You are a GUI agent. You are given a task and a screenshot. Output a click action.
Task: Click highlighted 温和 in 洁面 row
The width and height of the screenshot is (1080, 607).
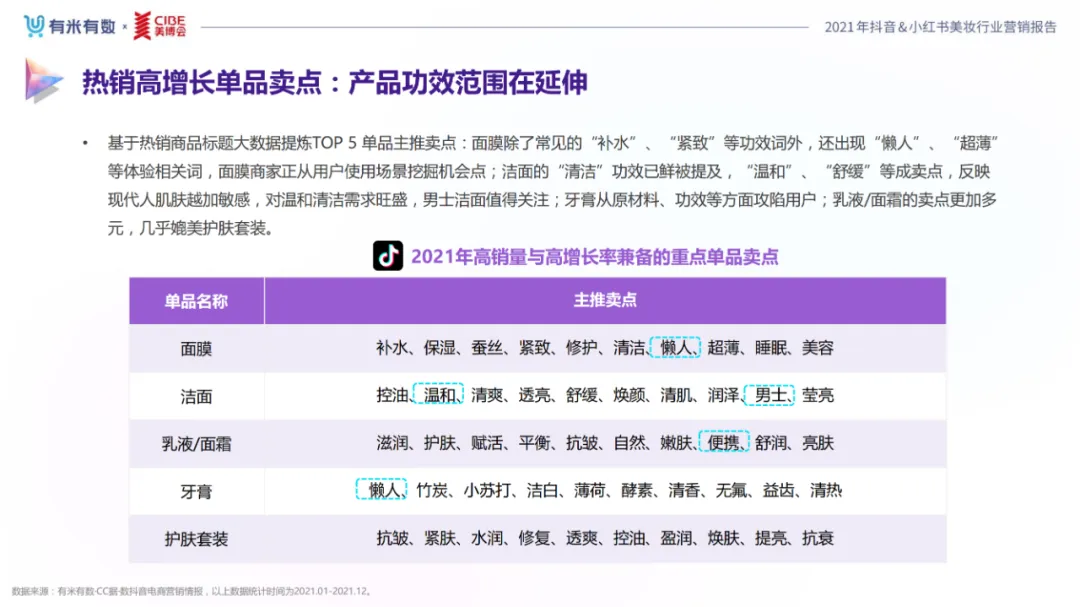[x=439, y=395]
